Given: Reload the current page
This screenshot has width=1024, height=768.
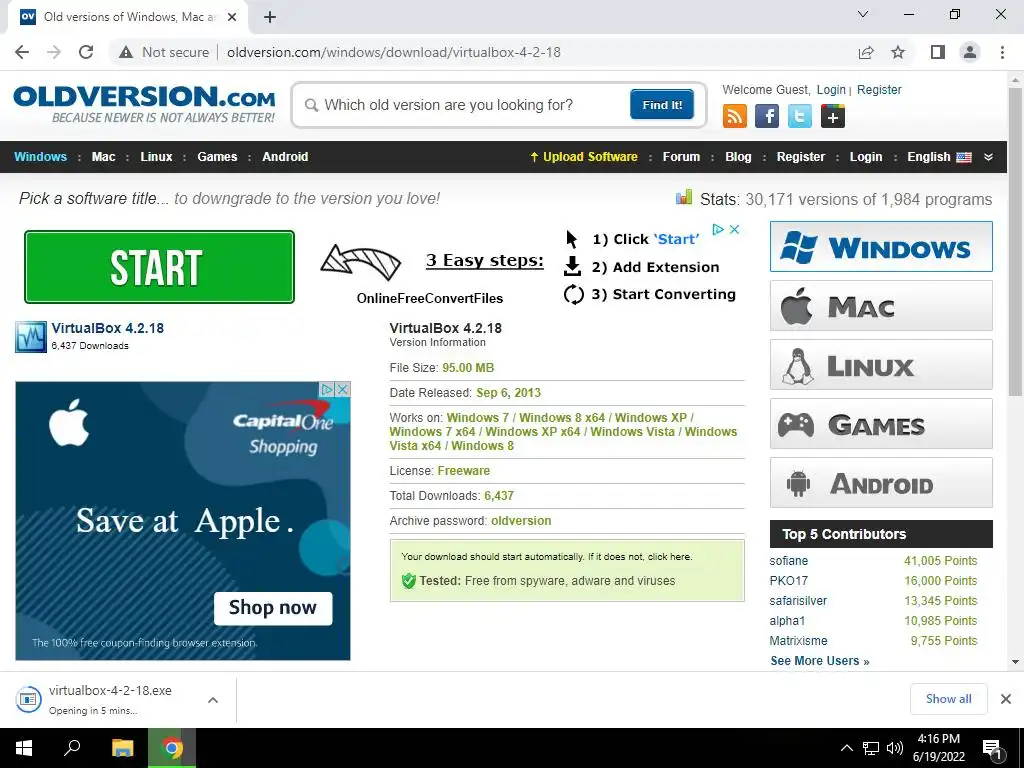Looking at the screenshot, I should [x=86, y=52].
